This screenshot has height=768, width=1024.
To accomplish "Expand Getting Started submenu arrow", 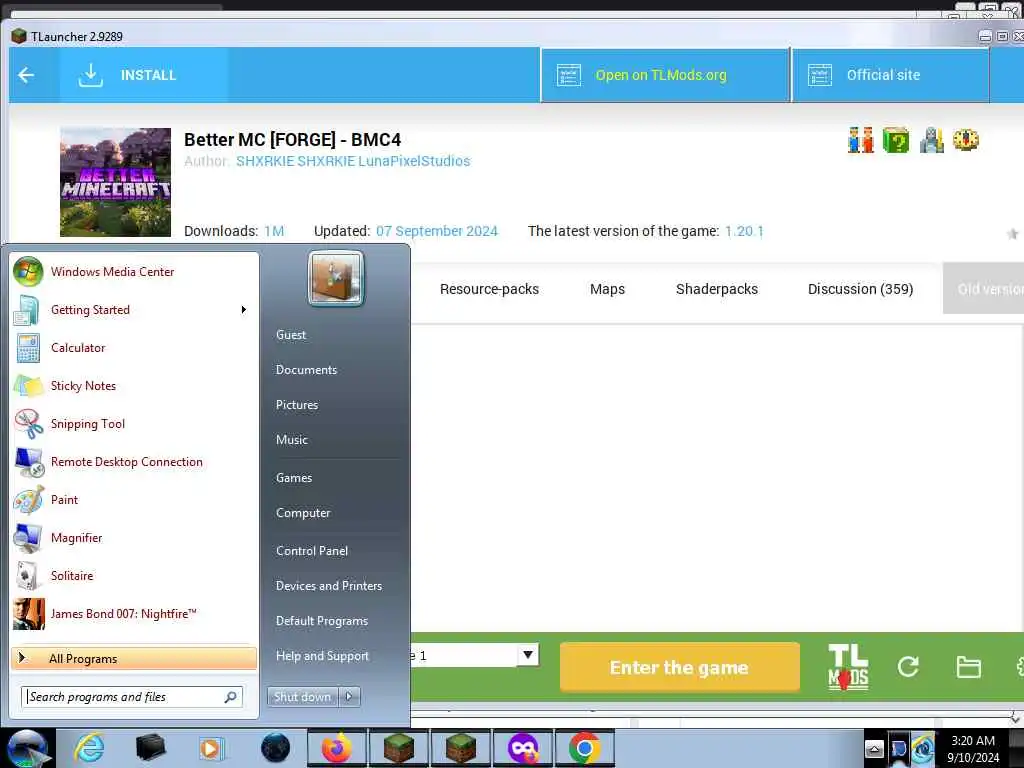I will pos(244,310).
